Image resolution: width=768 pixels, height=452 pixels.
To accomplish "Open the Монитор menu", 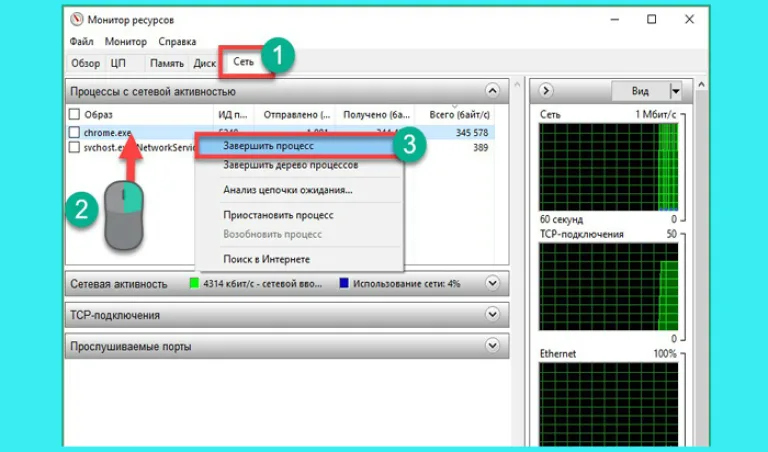I will (x=126, y=42).
